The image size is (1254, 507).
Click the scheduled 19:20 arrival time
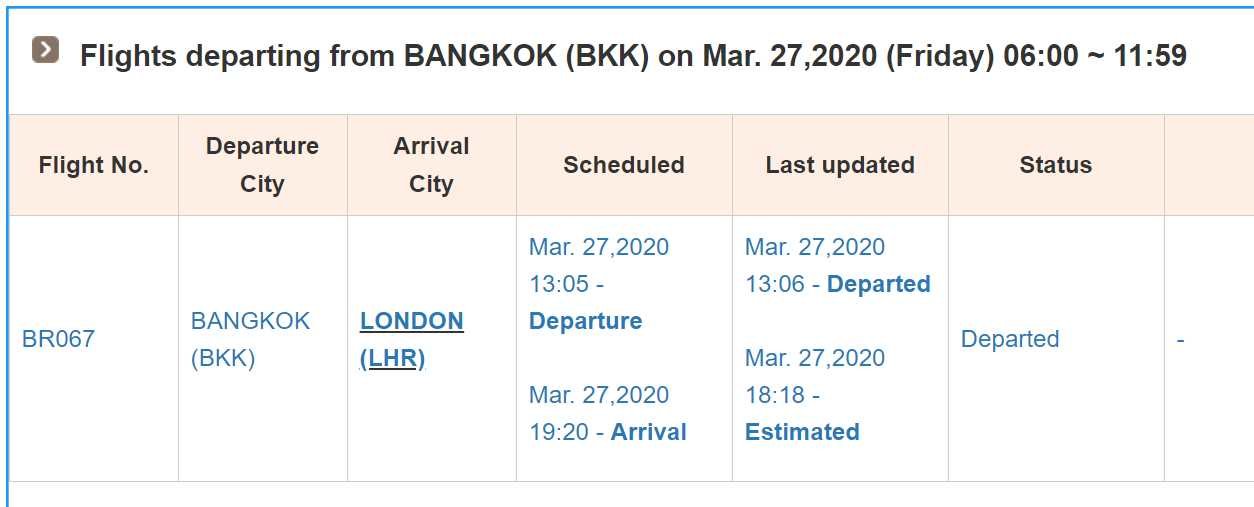pyautogui.click(x=559, y=432)
